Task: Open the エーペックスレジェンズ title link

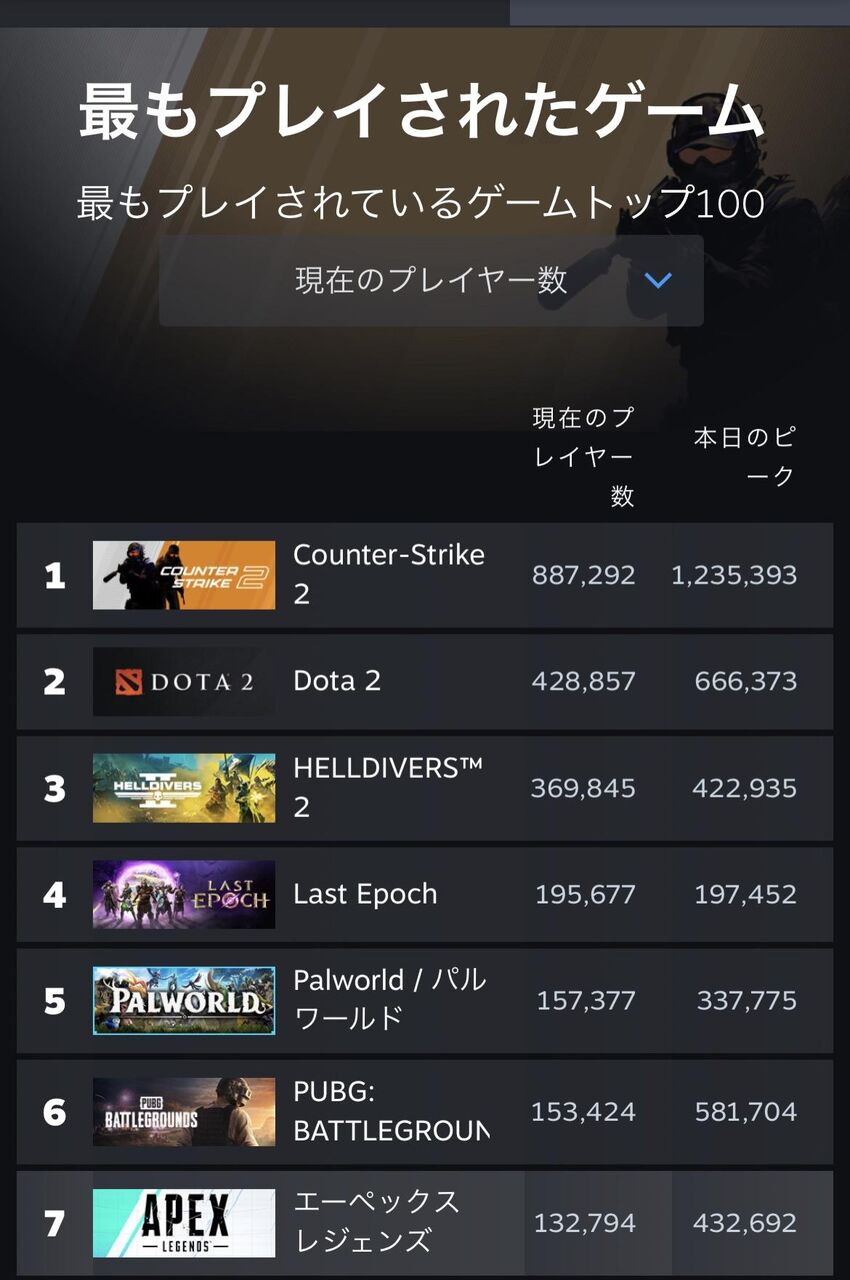Action: [x=376, y=1221]
